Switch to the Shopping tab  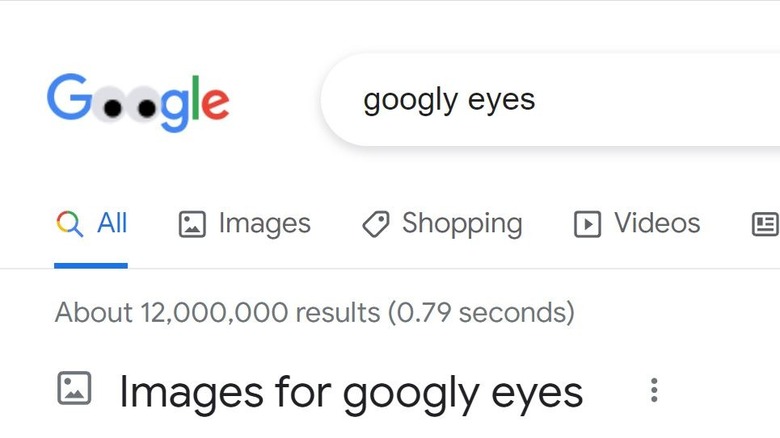pyautogui.click(x=462, y=223)
